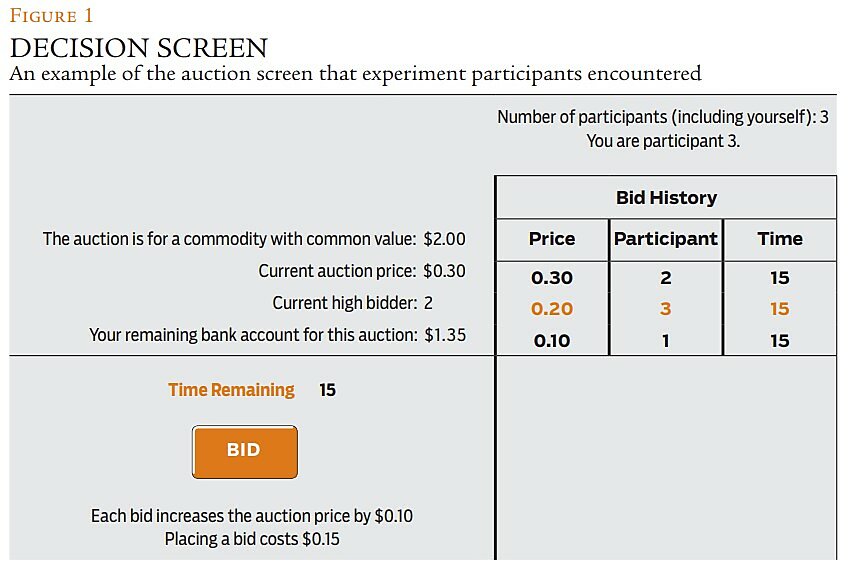Click the remaining bank account $1.35 value
857x577 pixels.
click(x=445, y=335)
